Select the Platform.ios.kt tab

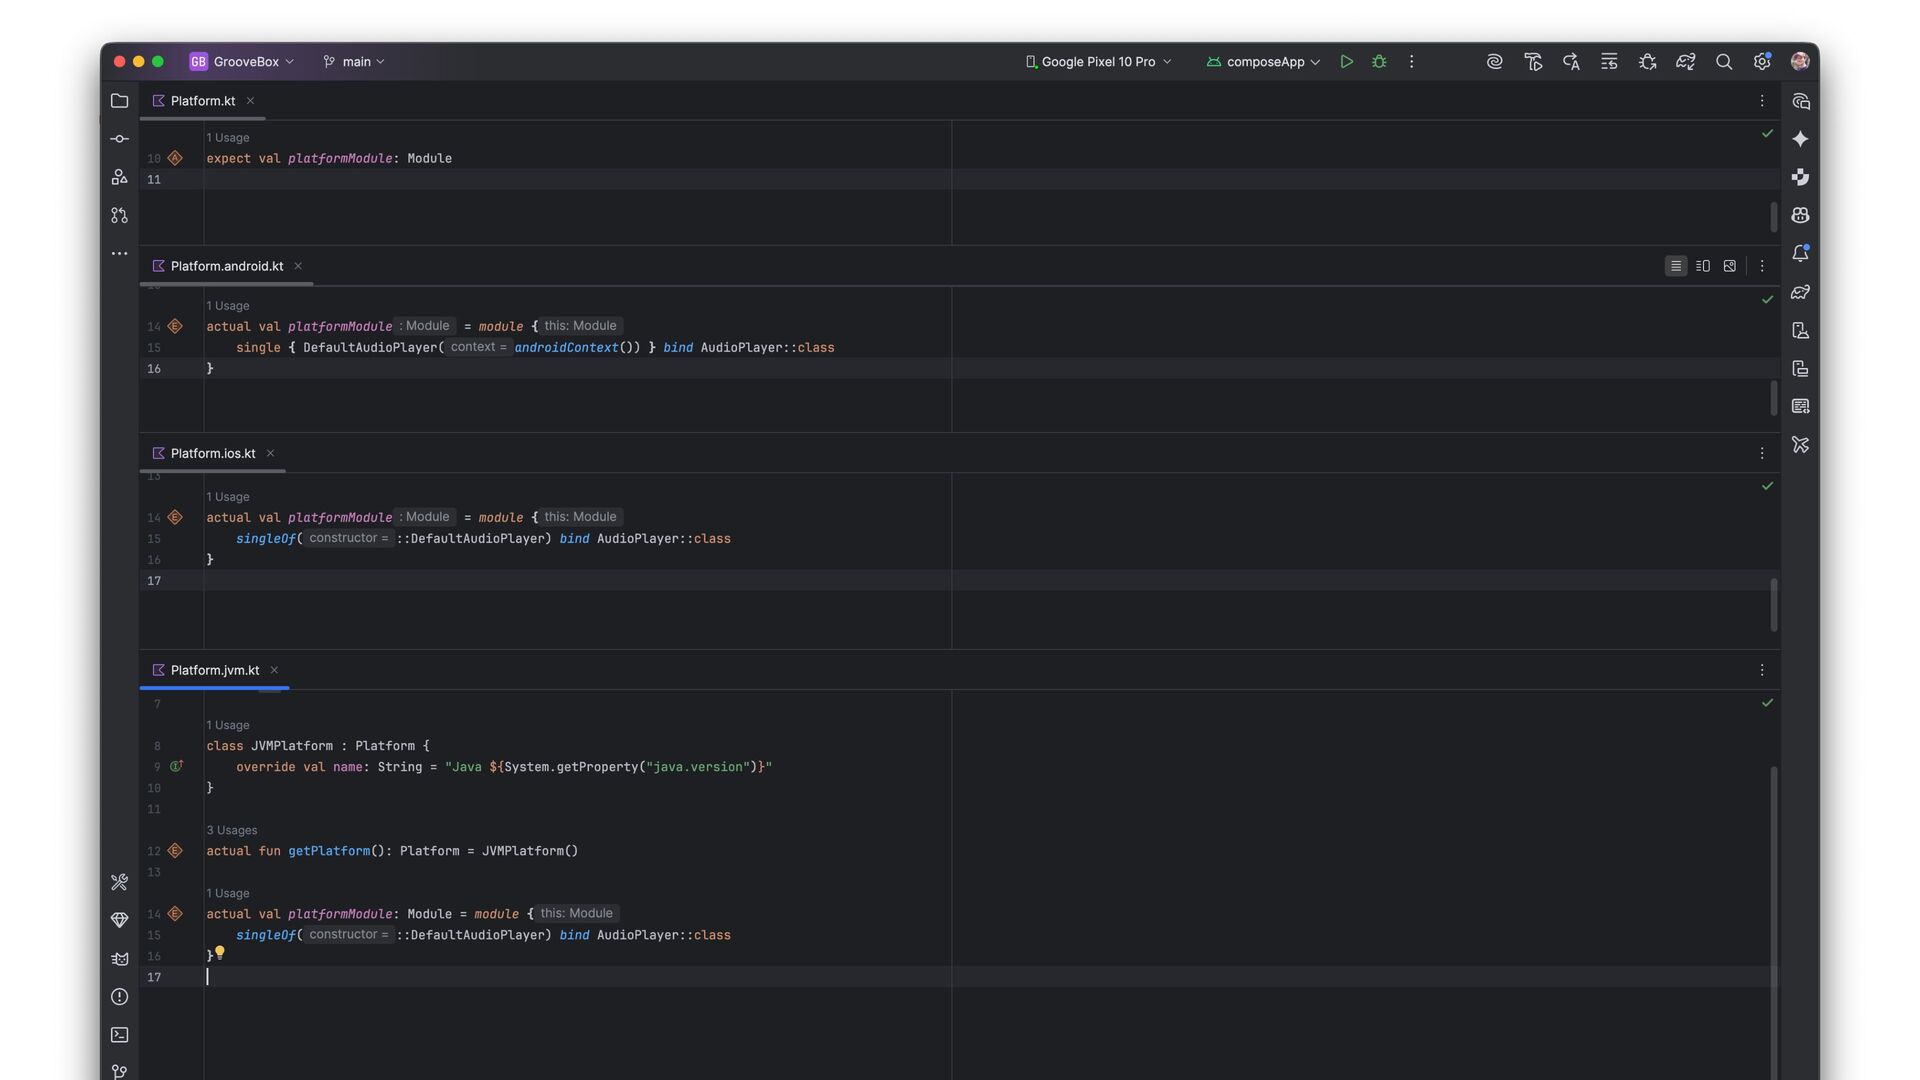[212, 453]
